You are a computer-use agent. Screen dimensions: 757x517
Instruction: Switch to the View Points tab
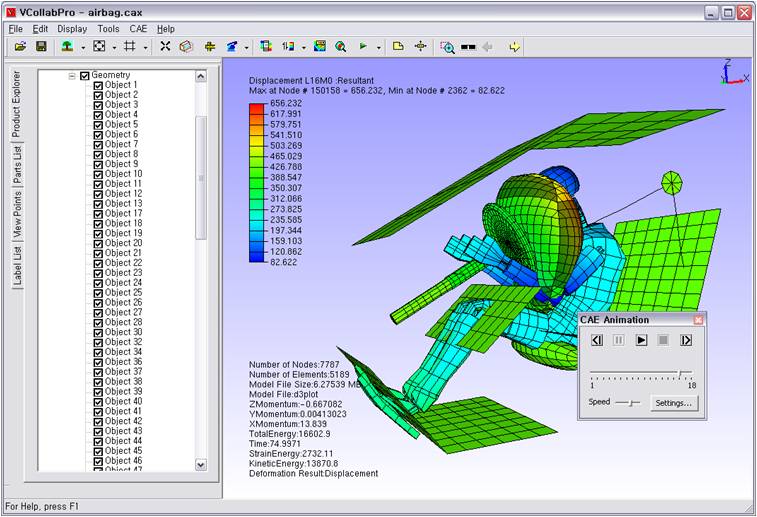[17, 214]
